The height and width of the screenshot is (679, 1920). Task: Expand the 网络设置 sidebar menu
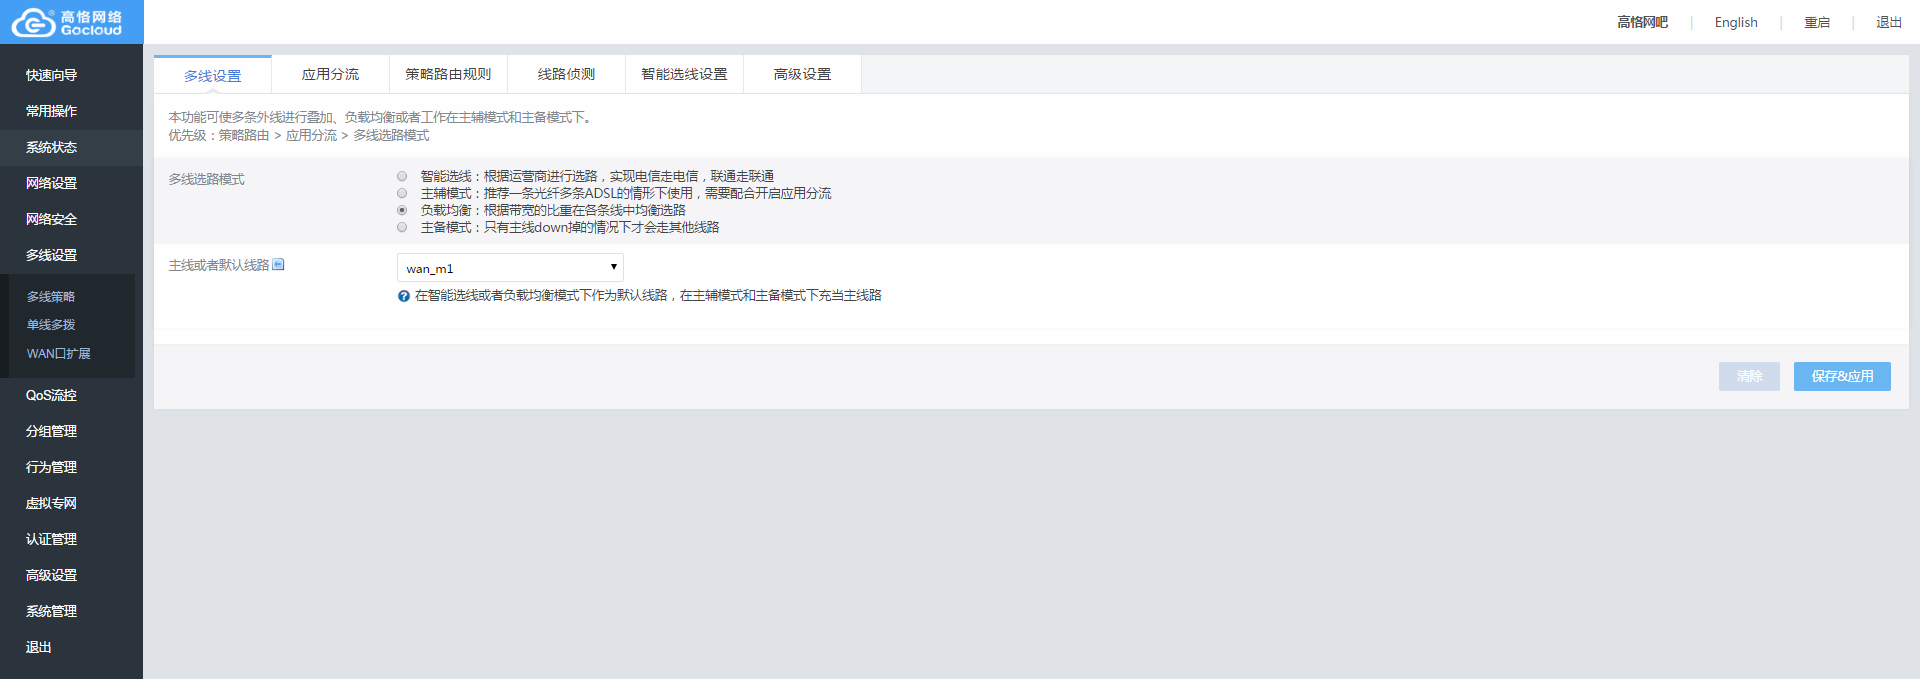[x=52, y=183]
